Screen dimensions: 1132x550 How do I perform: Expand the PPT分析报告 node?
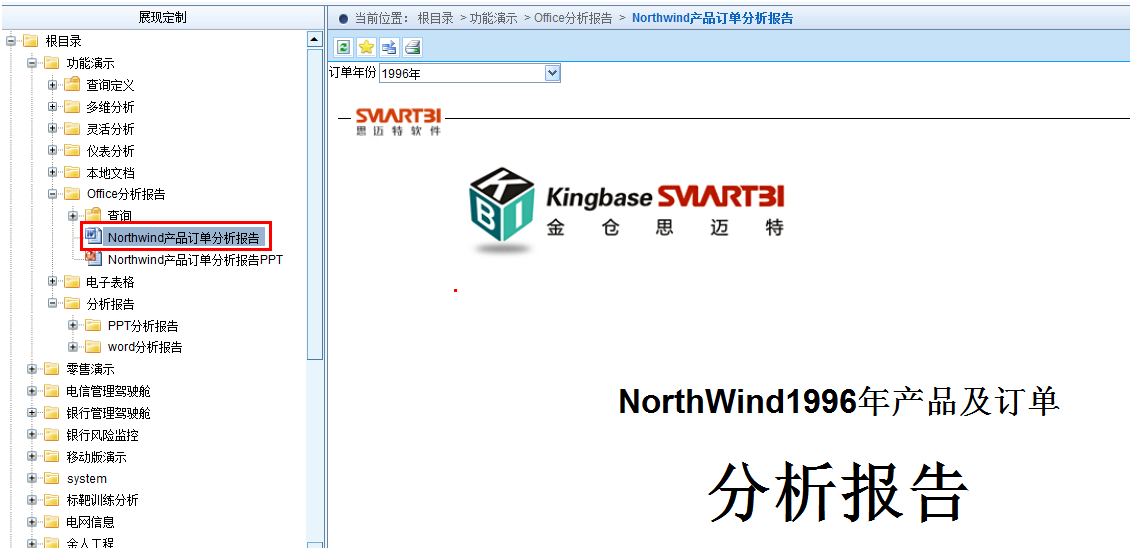pyautogui.click(x=73, y=326)
